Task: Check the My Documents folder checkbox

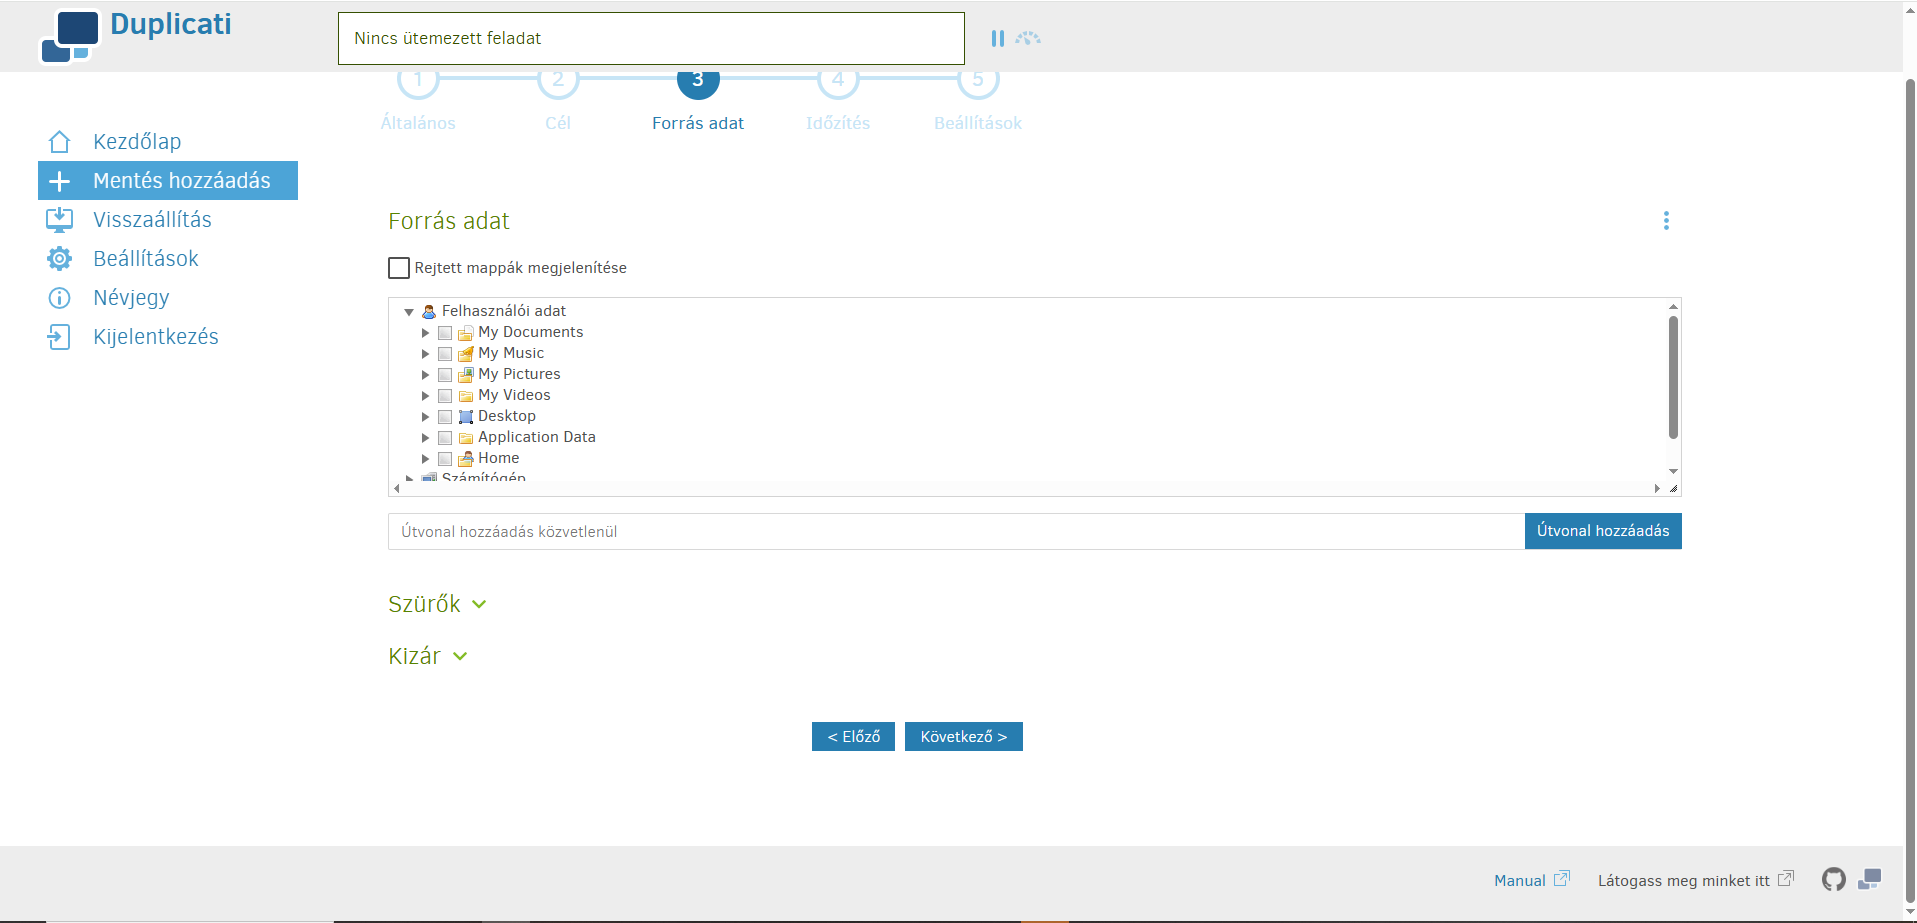Action: 445,333
